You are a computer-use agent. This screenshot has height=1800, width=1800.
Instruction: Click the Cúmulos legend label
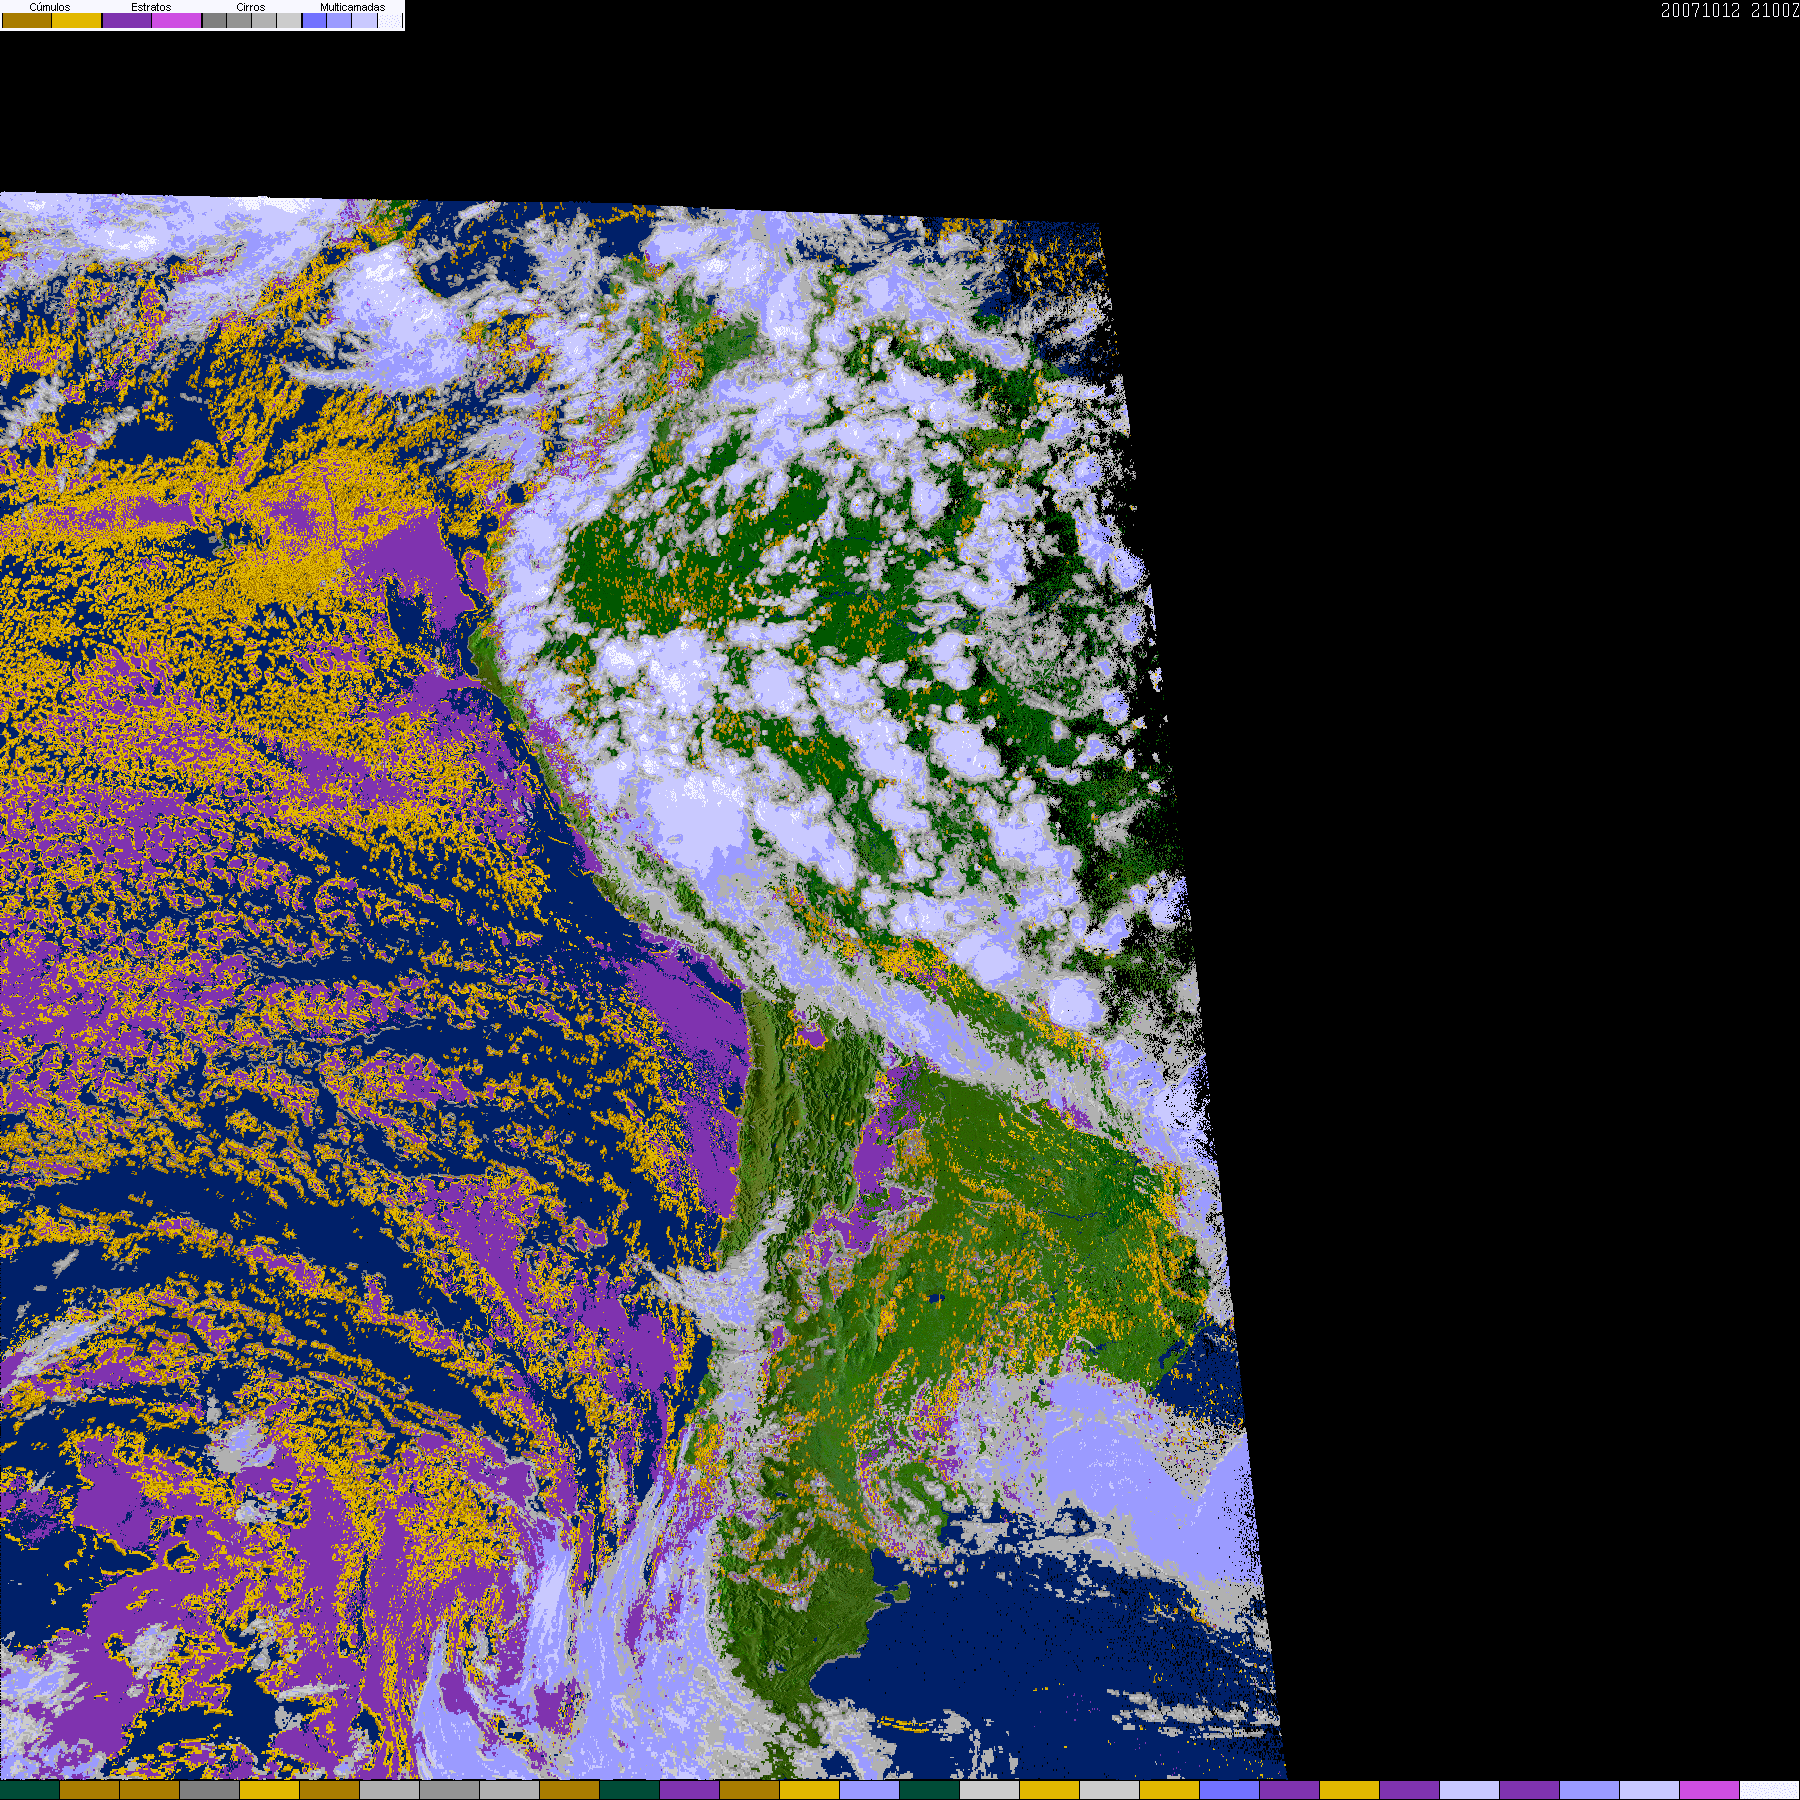[50, 7]
